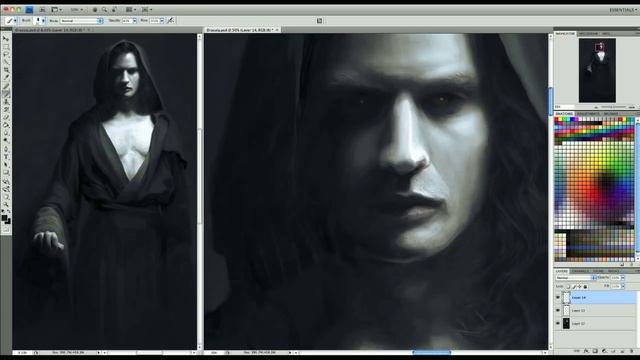Toggle lock all for the layer
The image size is (640, 360).
pyautogui.click(x=585, y=286)
